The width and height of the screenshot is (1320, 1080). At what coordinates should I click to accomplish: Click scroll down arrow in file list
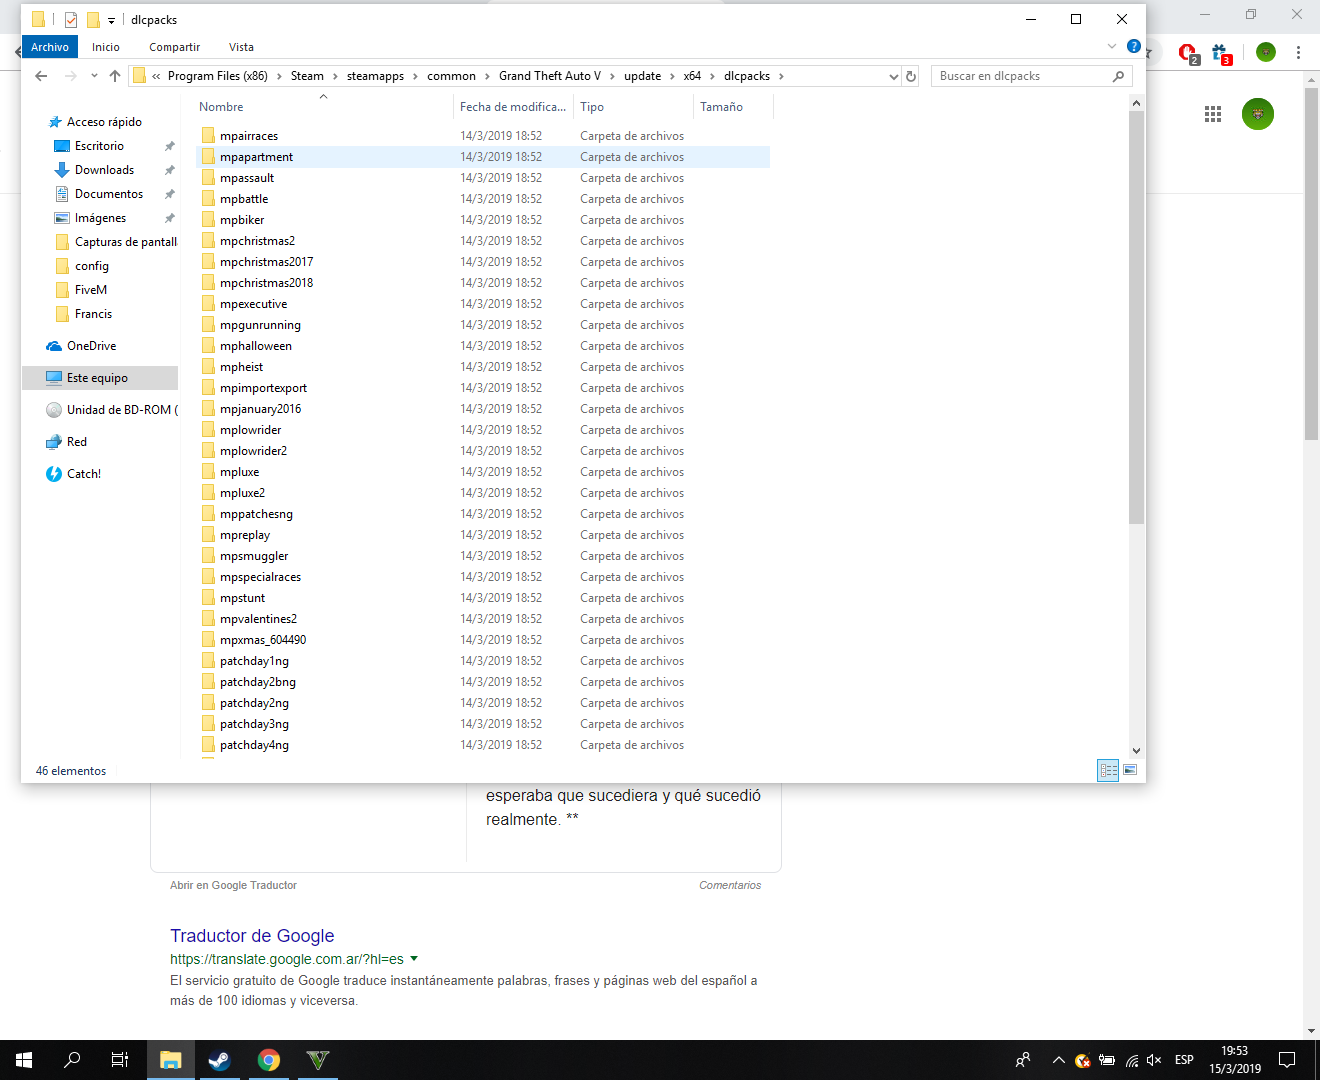(1136, 751)
